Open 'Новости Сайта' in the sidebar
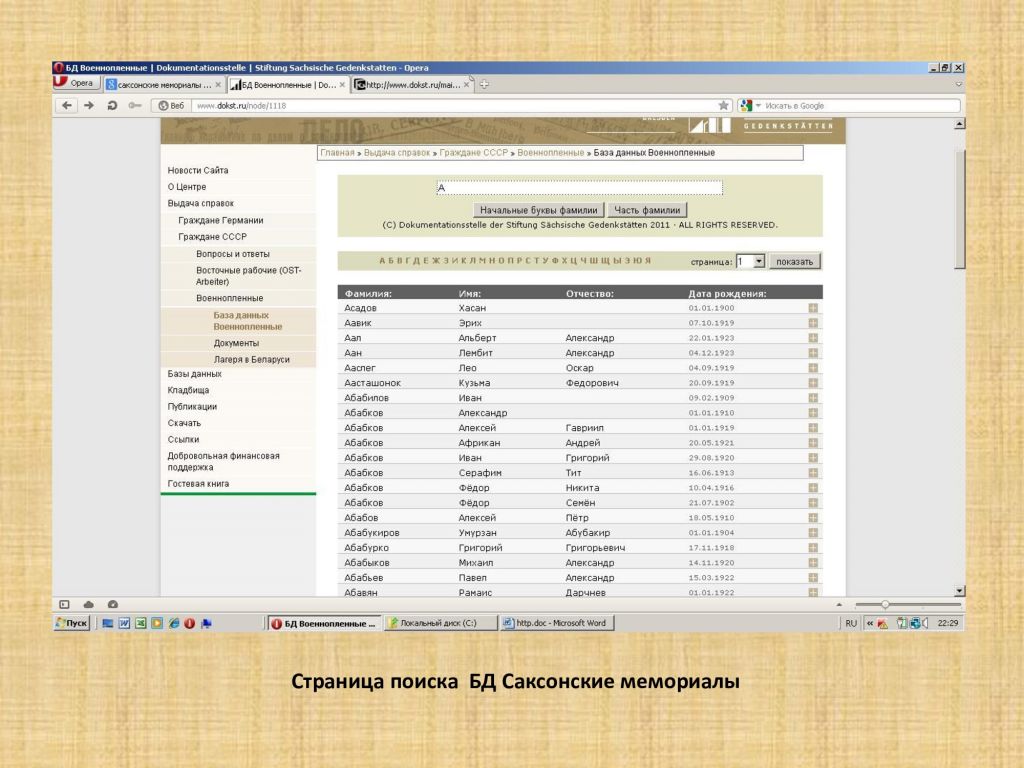The height and width of the screenshot is (768, 1024). coord(198,170)
